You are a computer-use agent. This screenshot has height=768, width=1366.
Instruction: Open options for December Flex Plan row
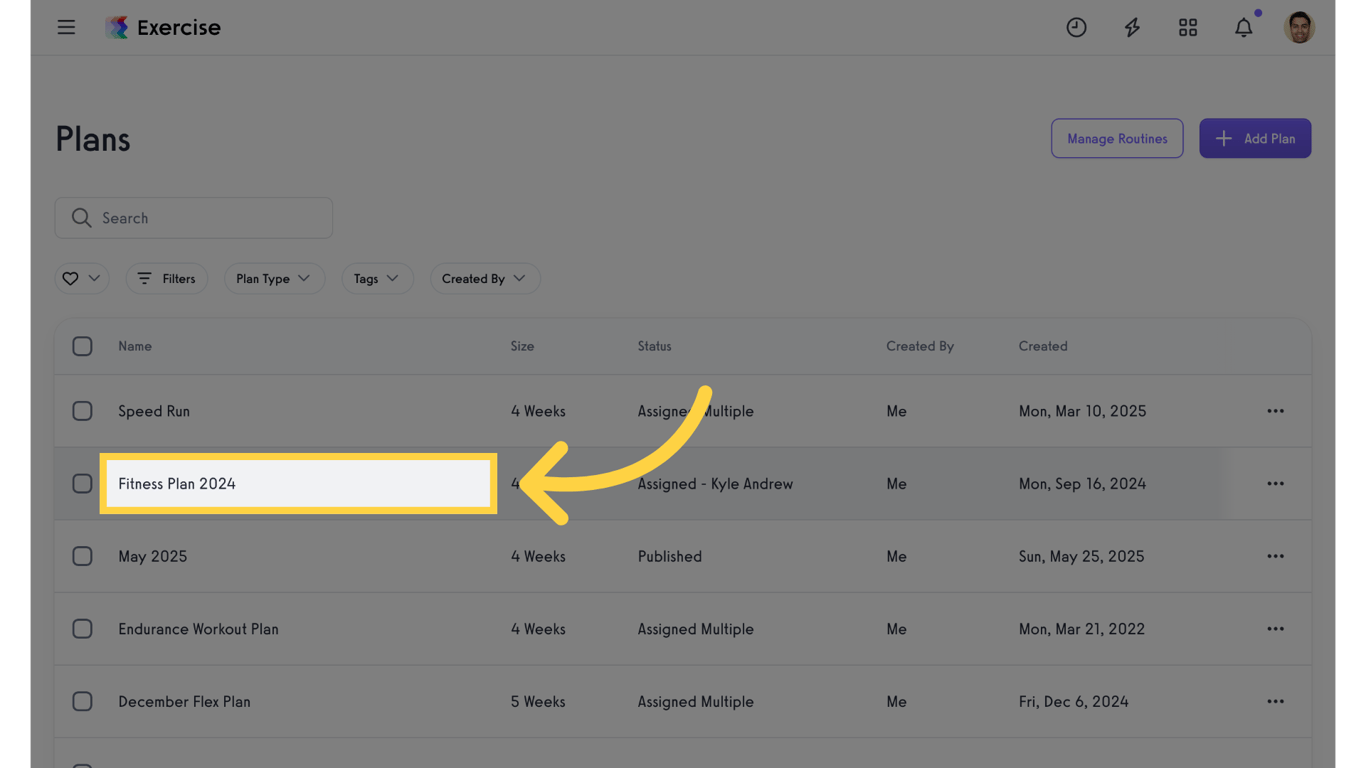pyautogui.click(x=1275, y=702)
